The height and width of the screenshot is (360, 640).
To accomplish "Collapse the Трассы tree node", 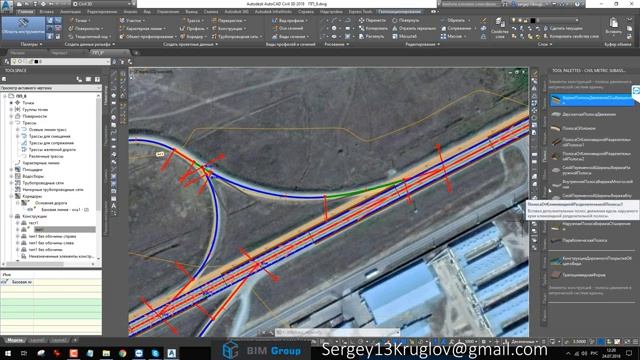I will click(11, 123).
